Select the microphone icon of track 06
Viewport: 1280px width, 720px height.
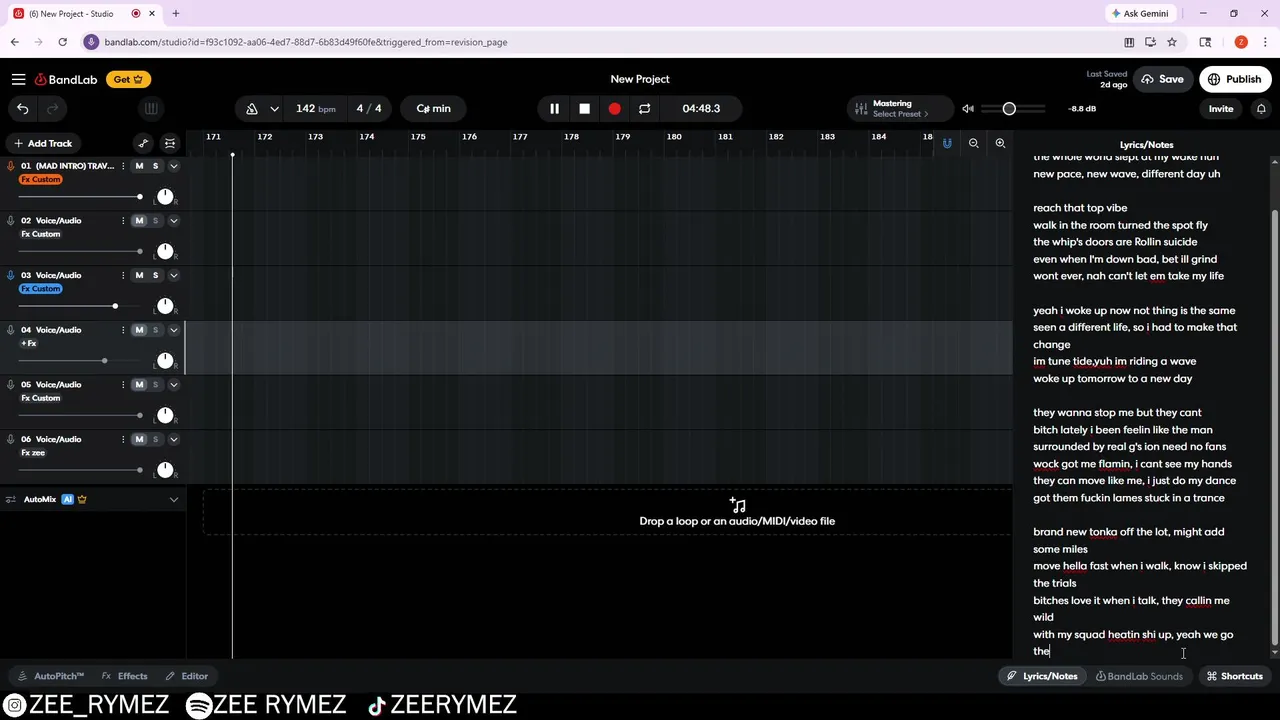[11, 439]
